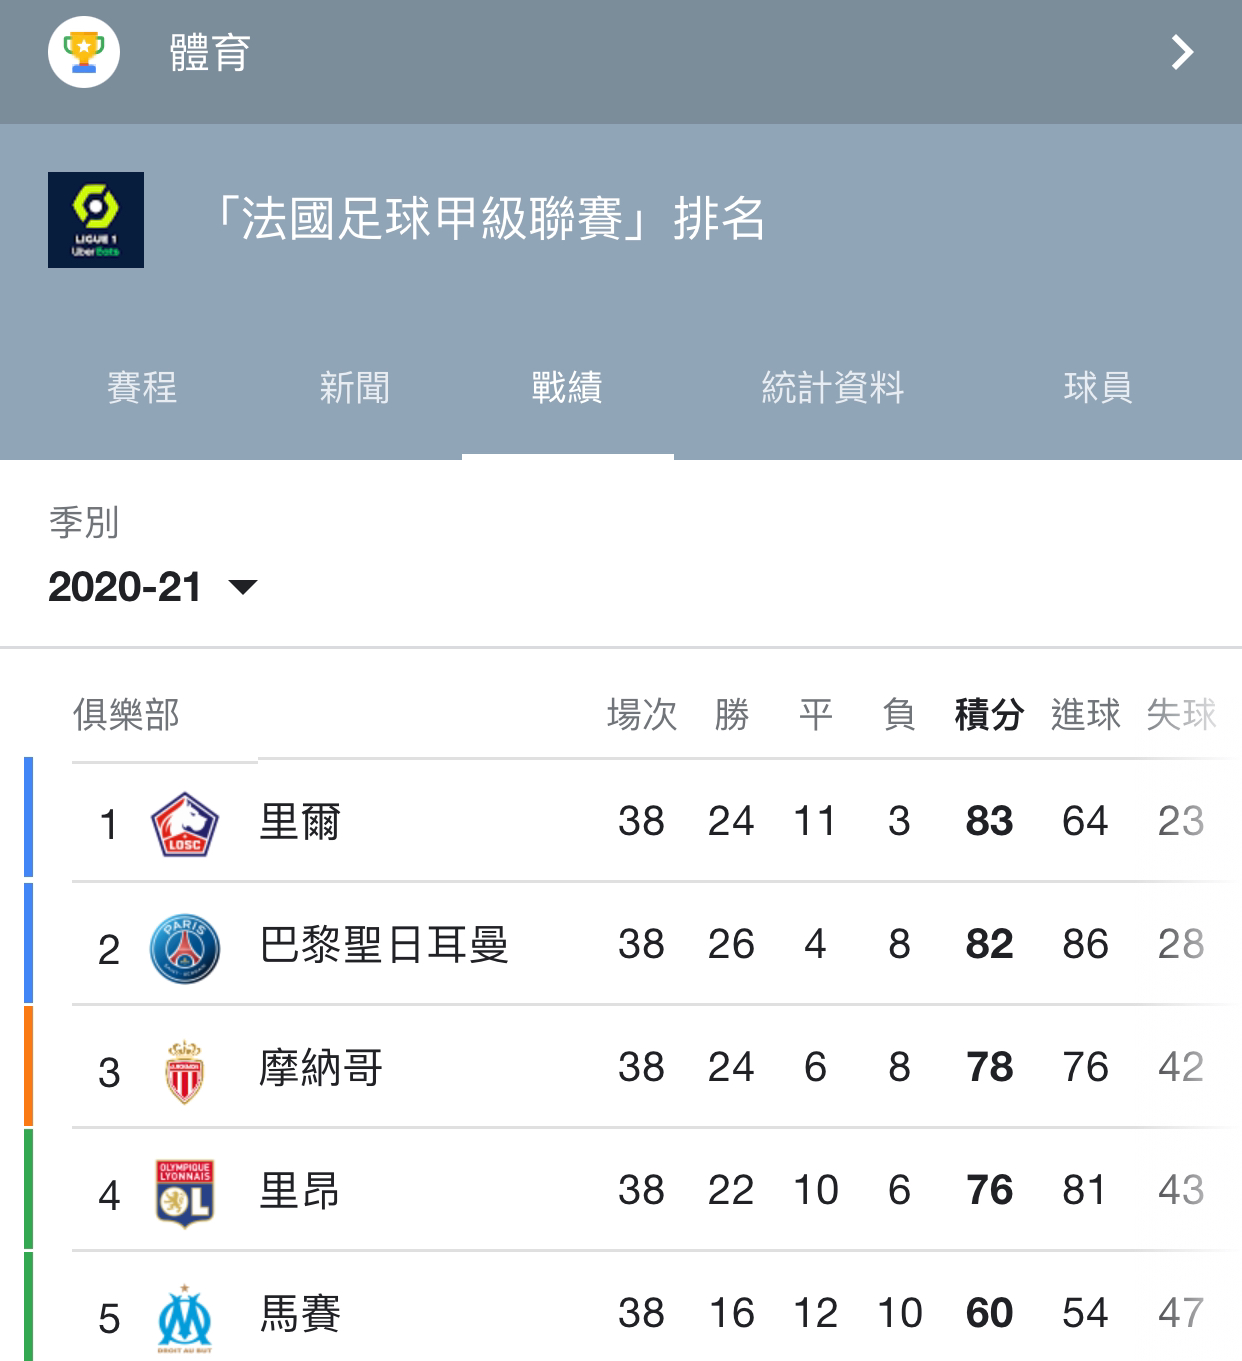The image size is (1242, 1361).
Task: Open the 巴黎聖日耳曼 team link
Action: click(x=384, y=945)
